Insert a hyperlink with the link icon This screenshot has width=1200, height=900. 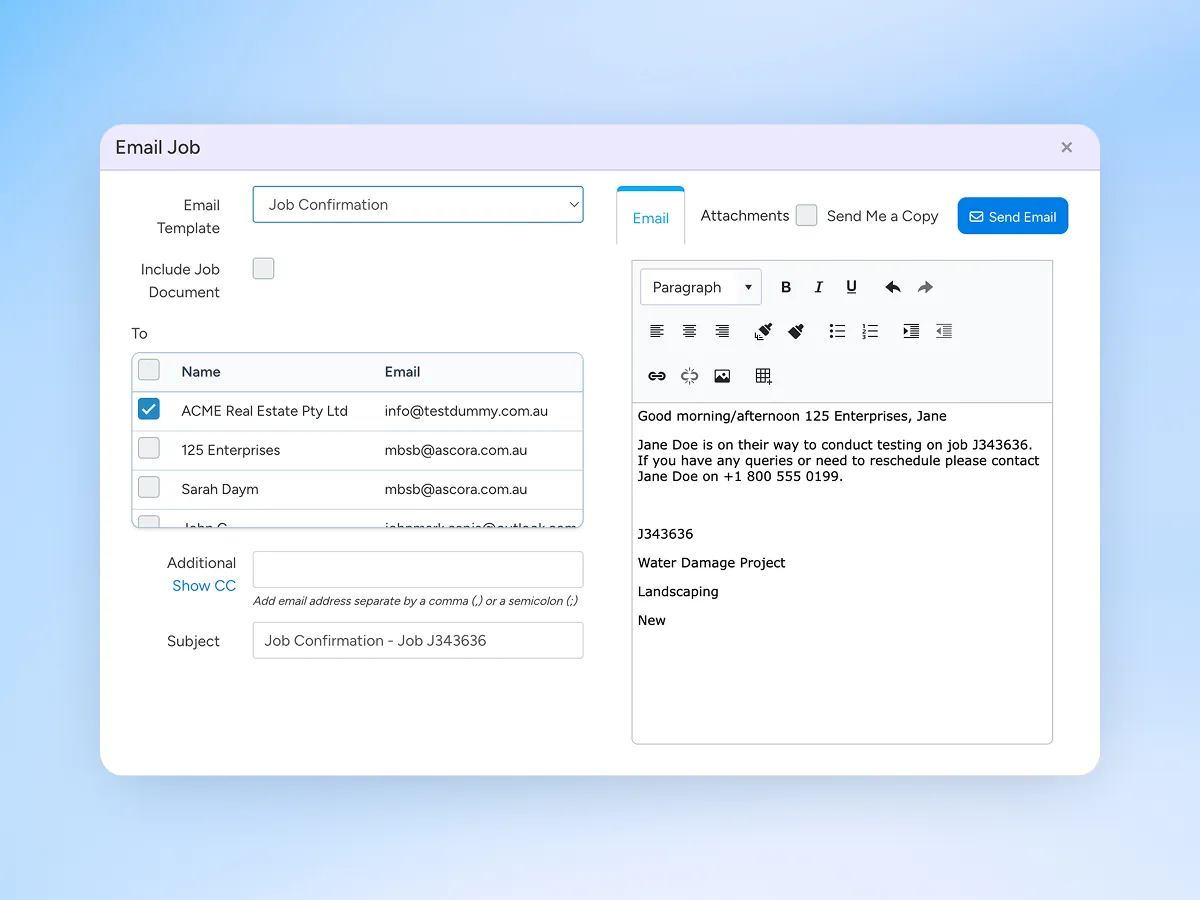pyautogui.click(x=657, y=376)
